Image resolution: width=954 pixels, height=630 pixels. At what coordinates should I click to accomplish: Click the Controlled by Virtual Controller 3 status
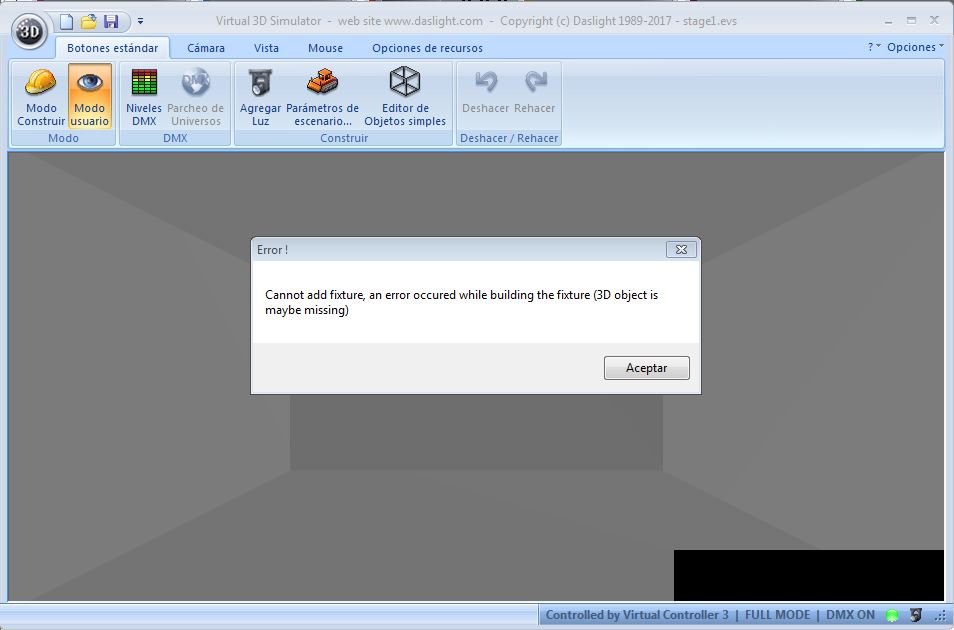tap(637, 615)
